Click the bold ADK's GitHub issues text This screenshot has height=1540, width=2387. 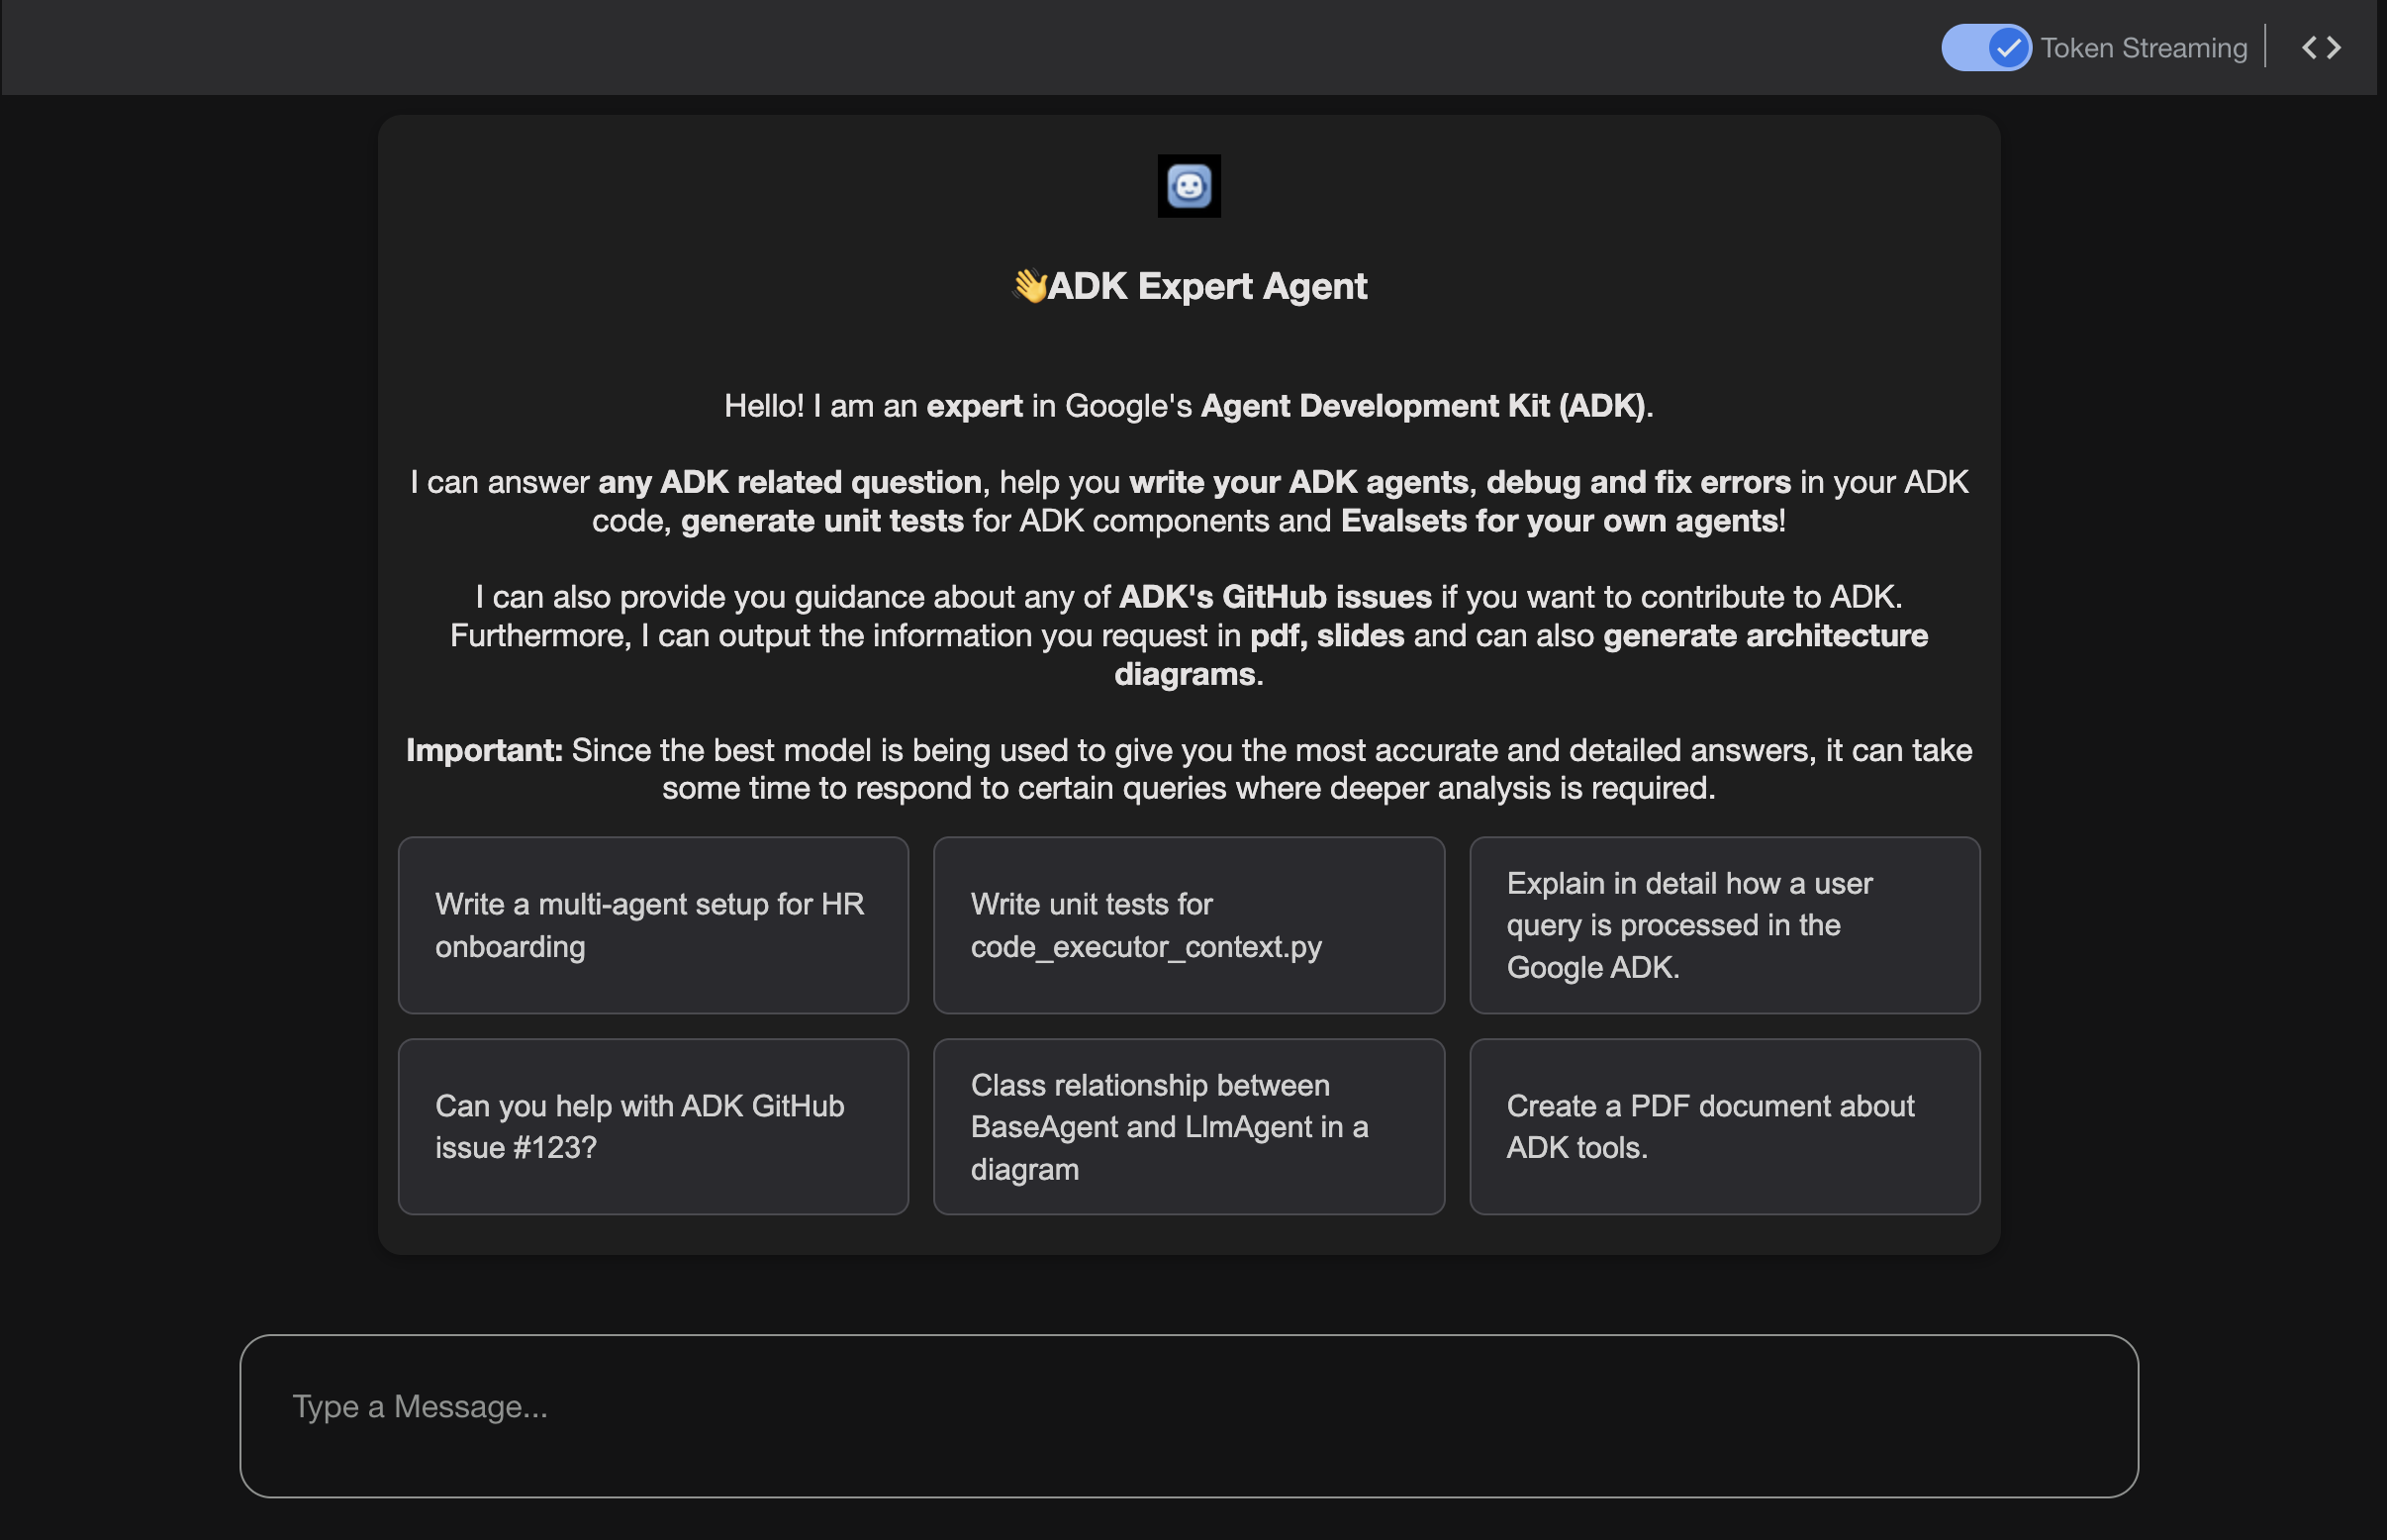tap(1274, 597)
